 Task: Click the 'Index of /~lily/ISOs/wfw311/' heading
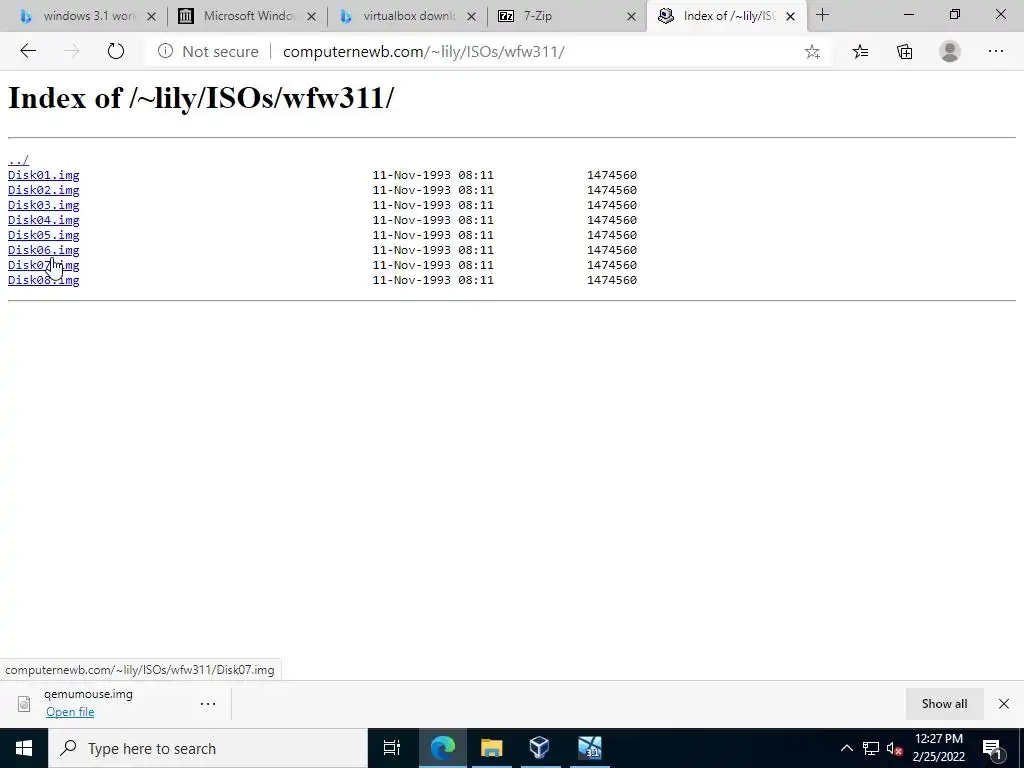pyautogui.click(x=201, y=98)
